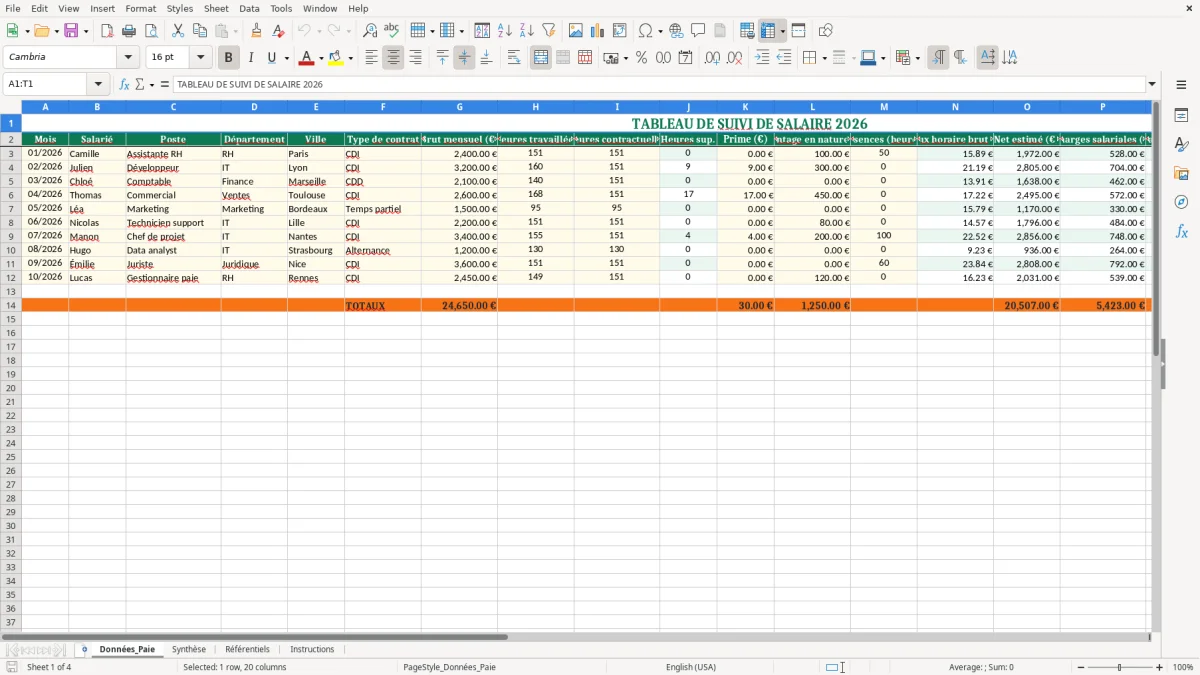
Task: Open Find & Replace icon
Action: [x=370, y=31]
